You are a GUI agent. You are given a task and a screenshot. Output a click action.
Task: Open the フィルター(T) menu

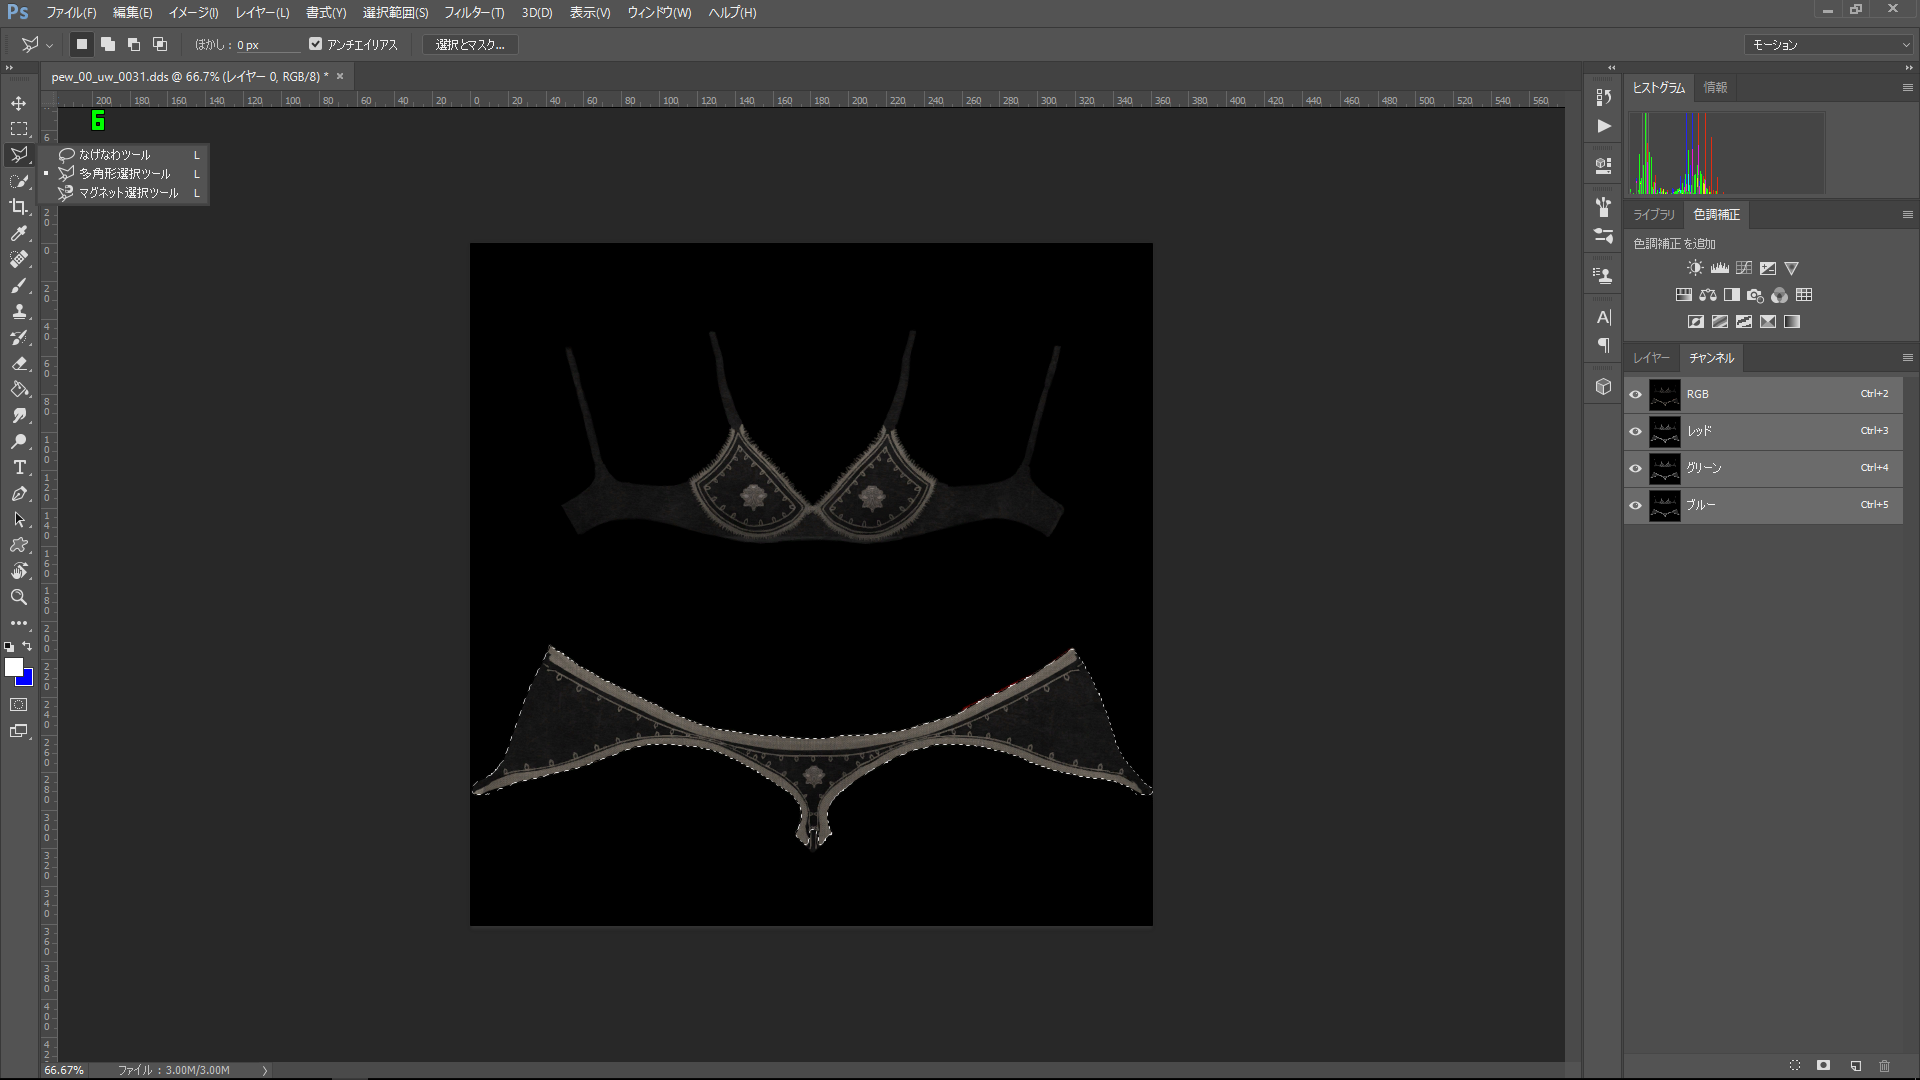point(474,13)
